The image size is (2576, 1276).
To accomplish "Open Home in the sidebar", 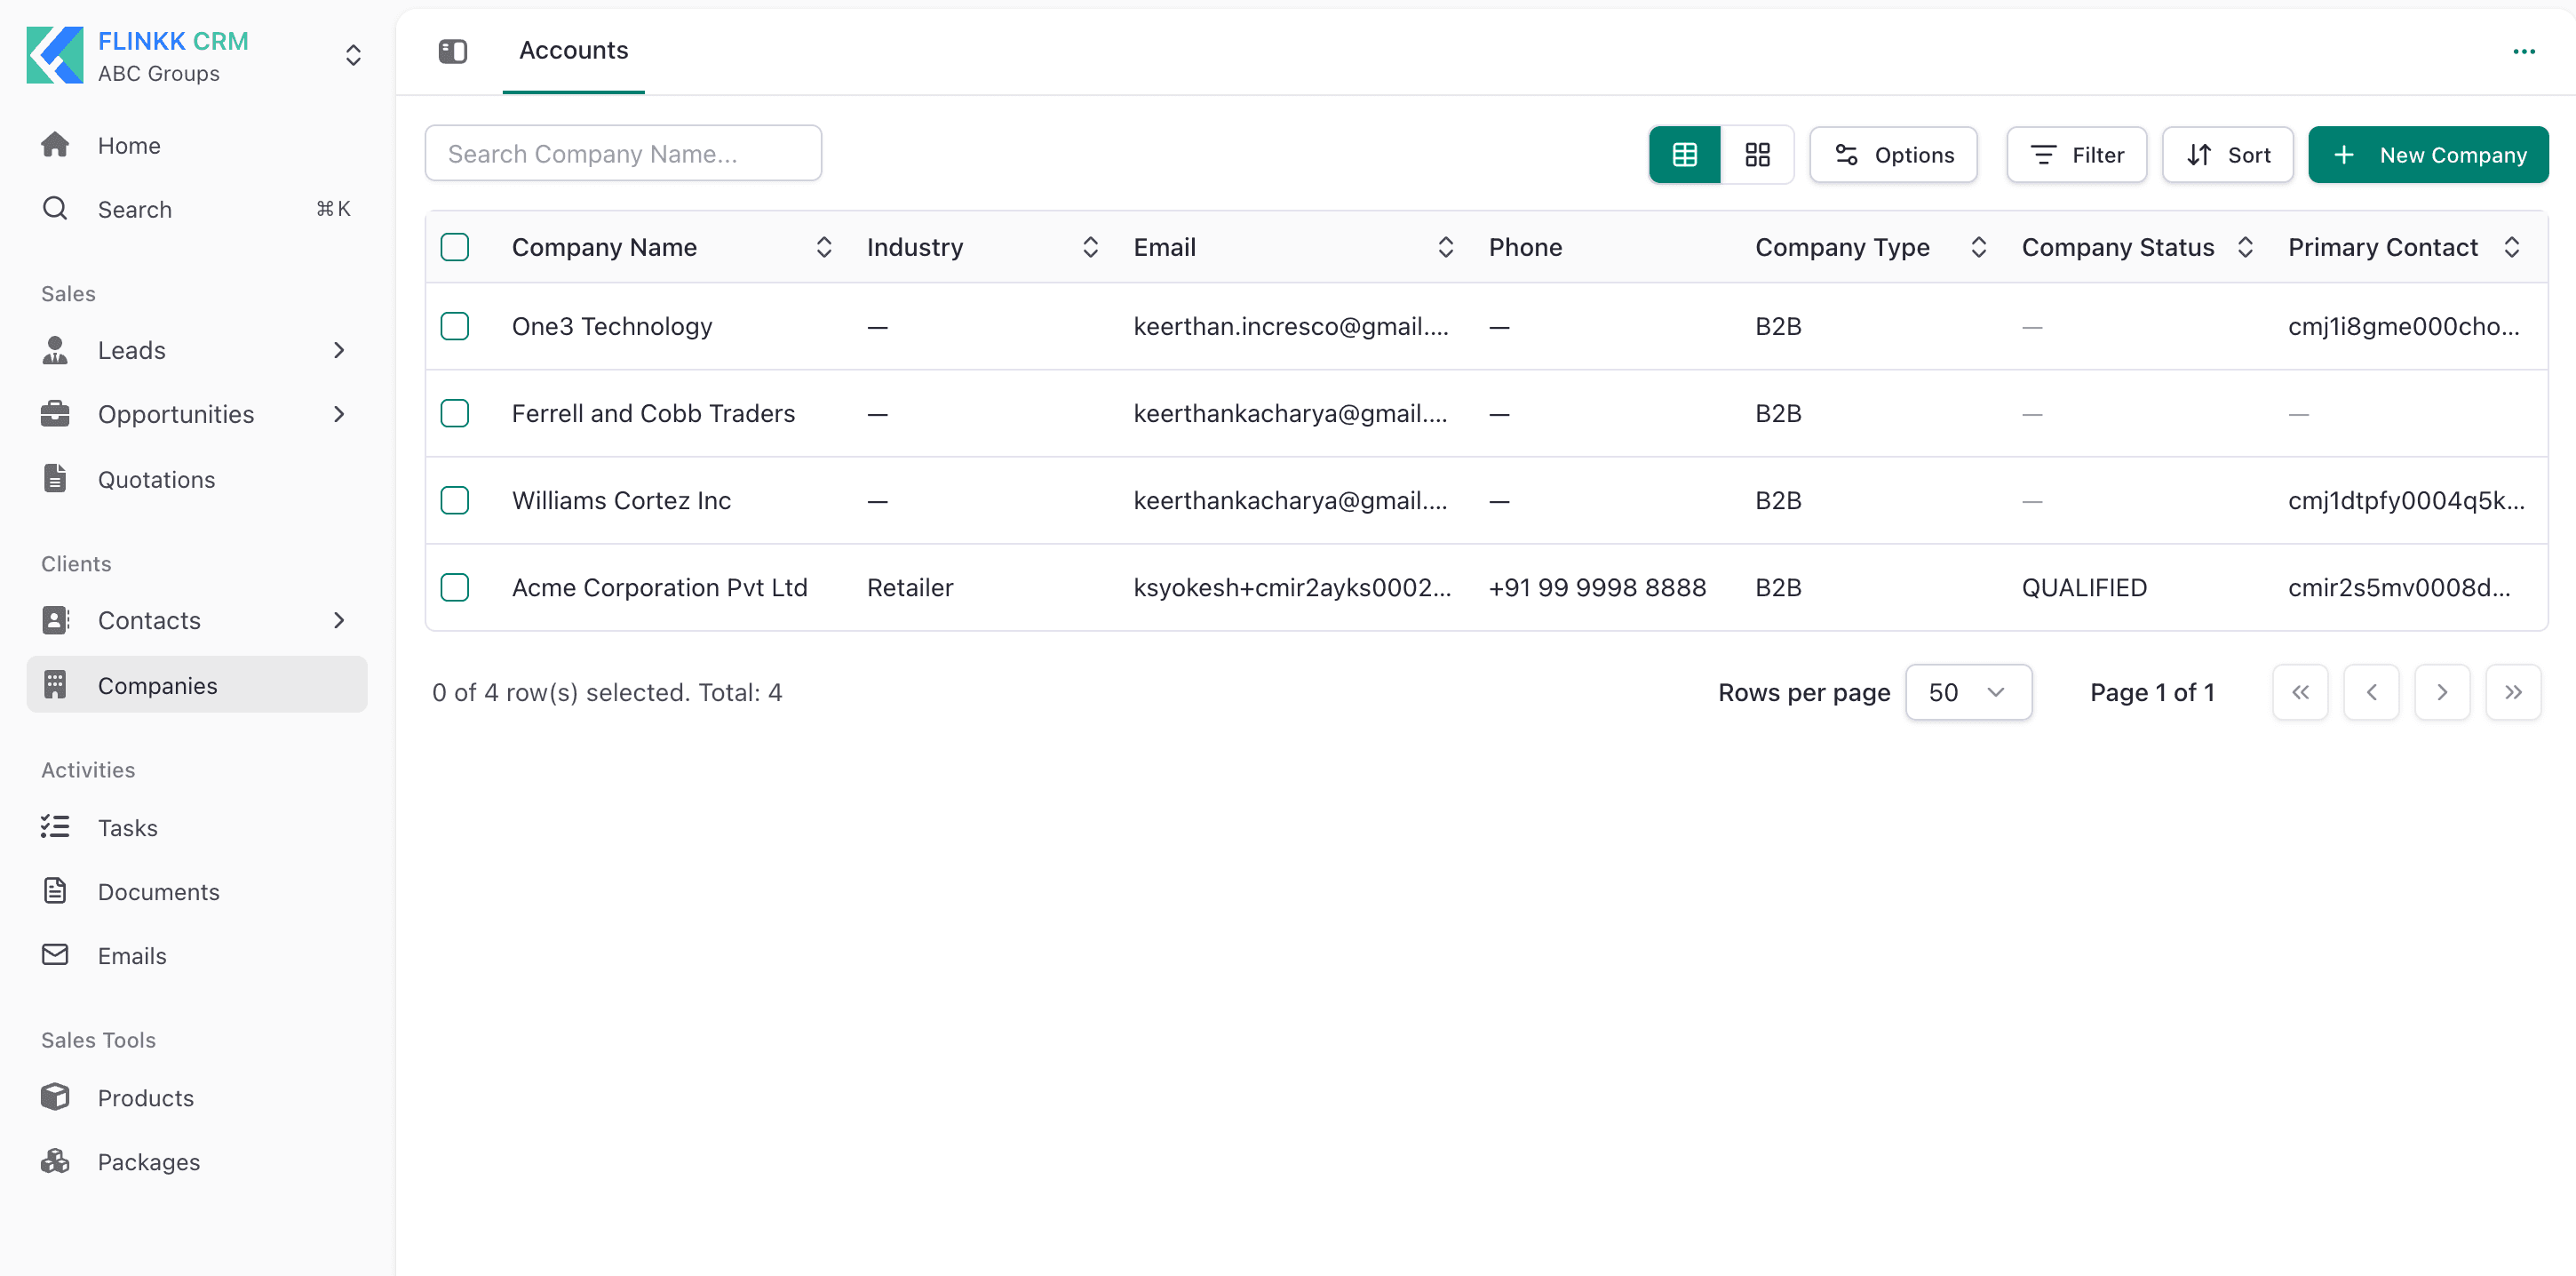I will point(197,145).
